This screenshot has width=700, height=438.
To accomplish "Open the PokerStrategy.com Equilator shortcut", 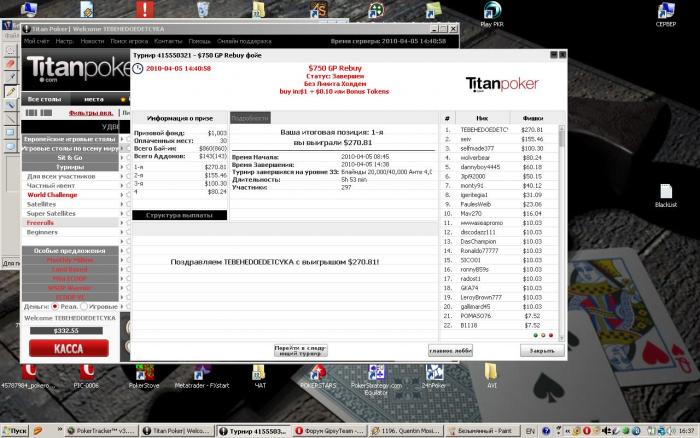I will click(376, 380).
